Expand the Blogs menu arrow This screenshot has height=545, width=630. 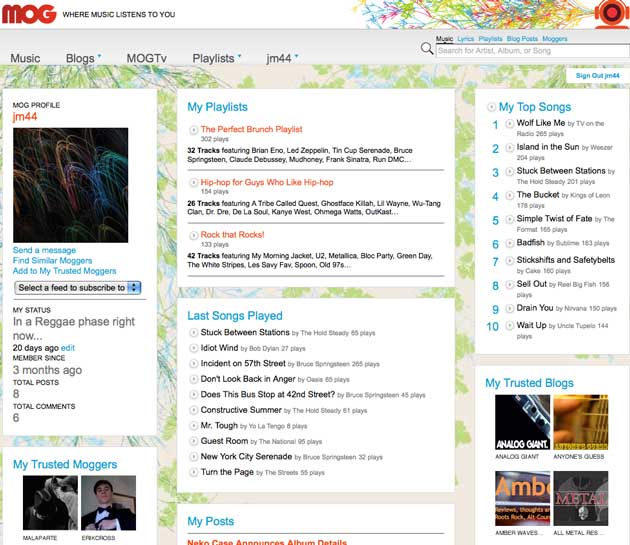point(99,55)
